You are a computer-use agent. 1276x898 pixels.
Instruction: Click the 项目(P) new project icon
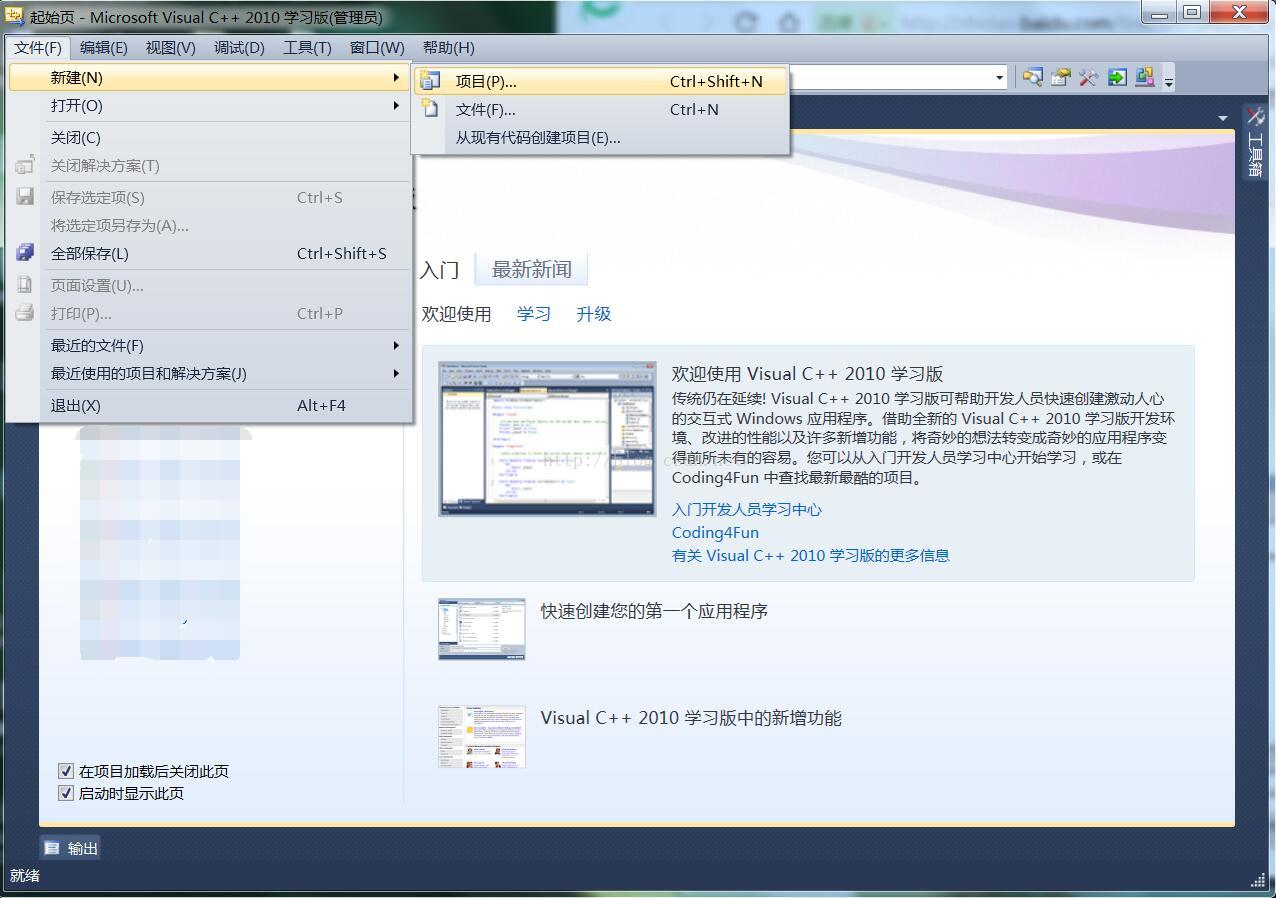[x=430, y=81]
